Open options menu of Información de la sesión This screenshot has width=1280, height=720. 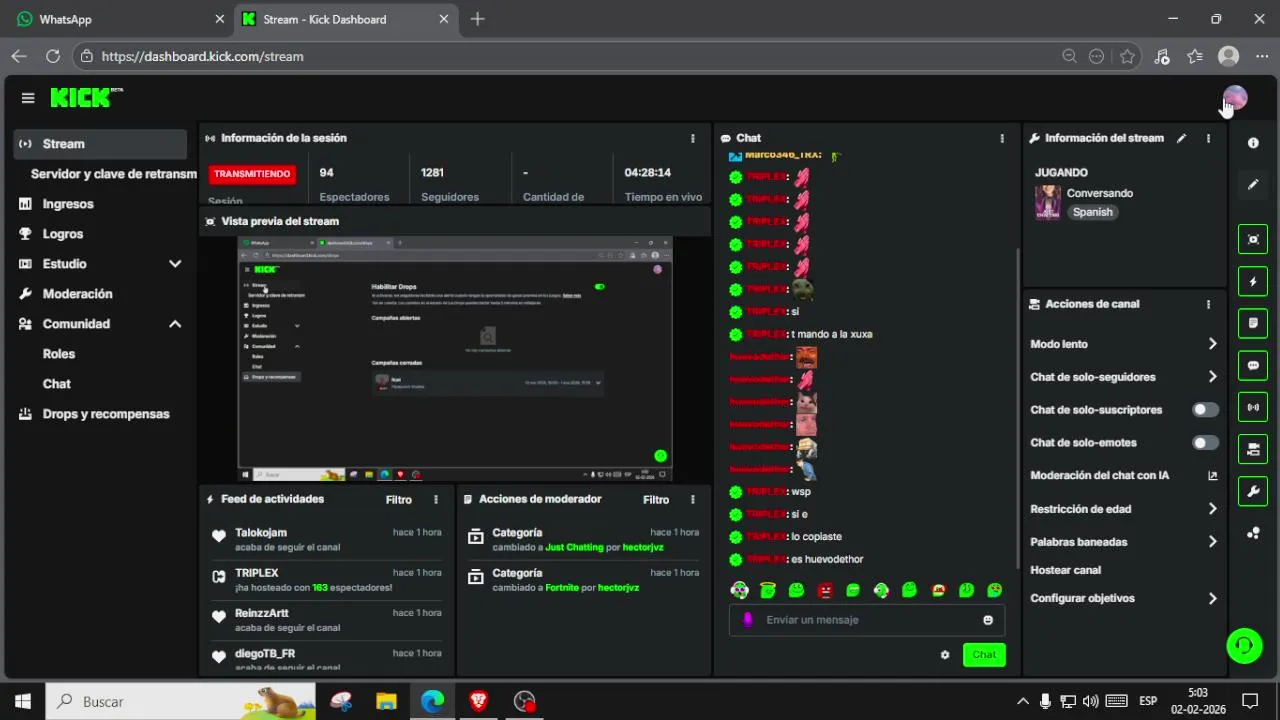[x=693, y=138]
